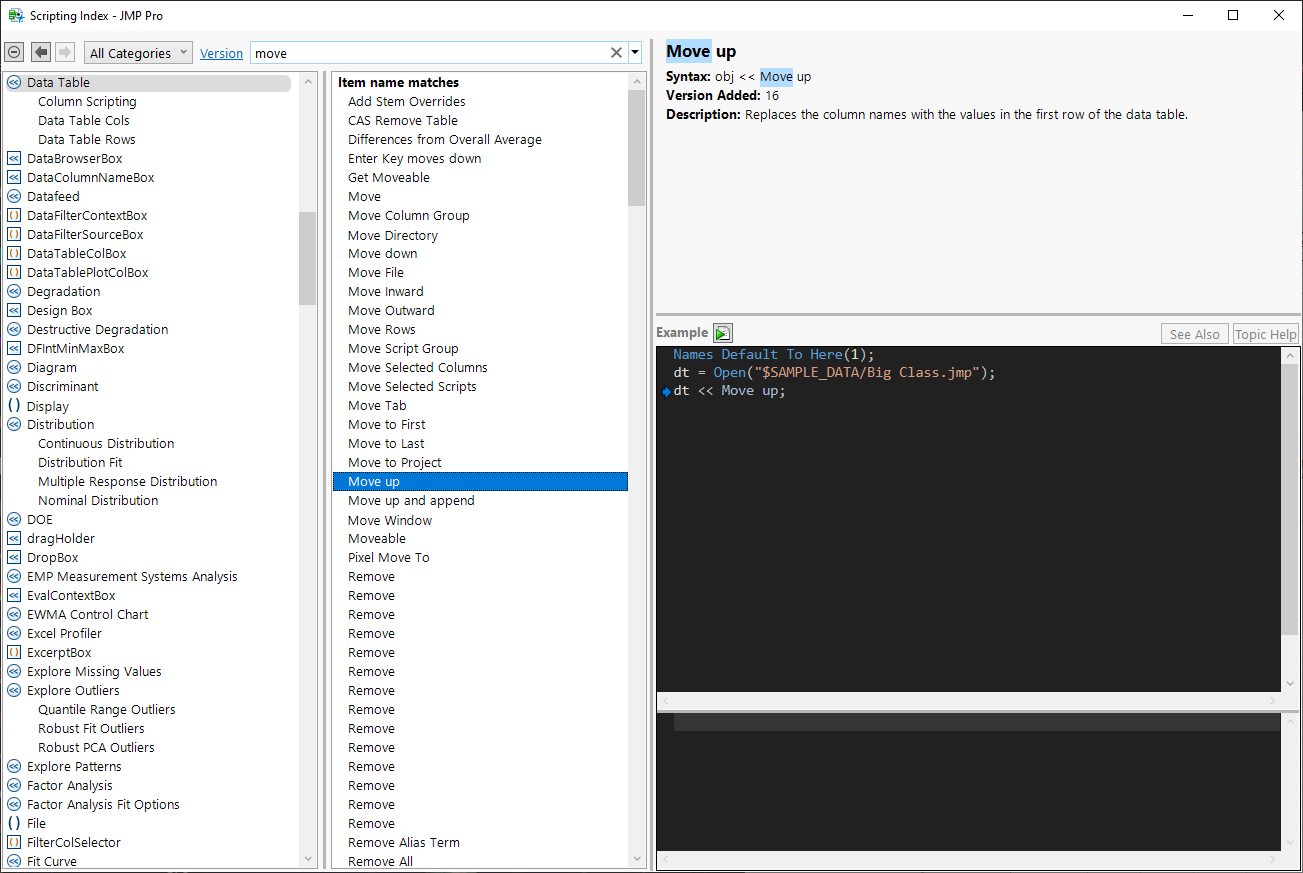The width and height of the screenshot is (1303, 873).
Task: Click the Version link
Action: click(221, 52)
